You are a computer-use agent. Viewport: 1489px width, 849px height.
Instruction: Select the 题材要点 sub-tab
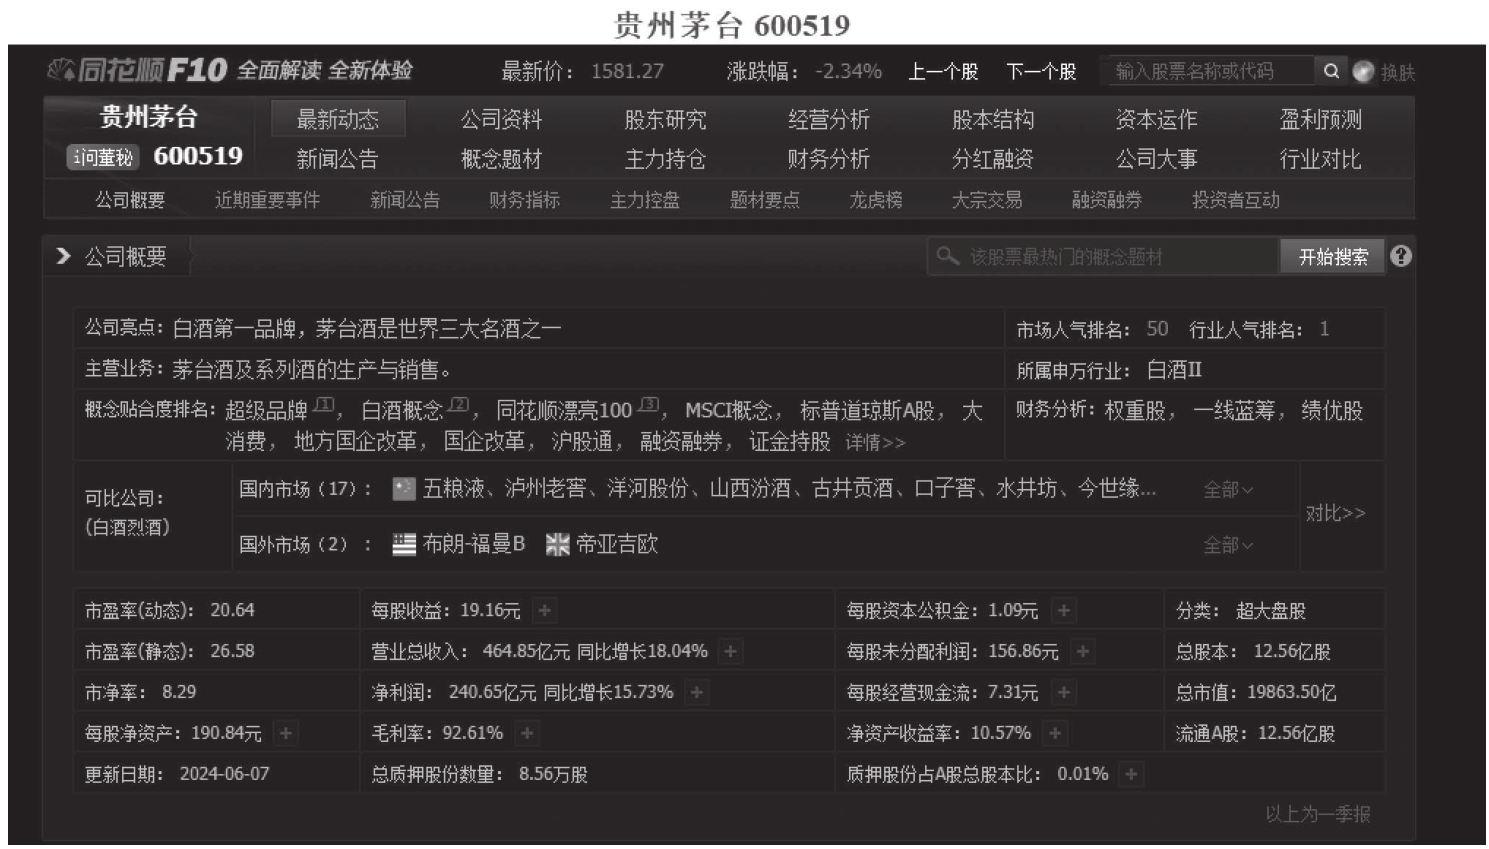coord(765,200)
